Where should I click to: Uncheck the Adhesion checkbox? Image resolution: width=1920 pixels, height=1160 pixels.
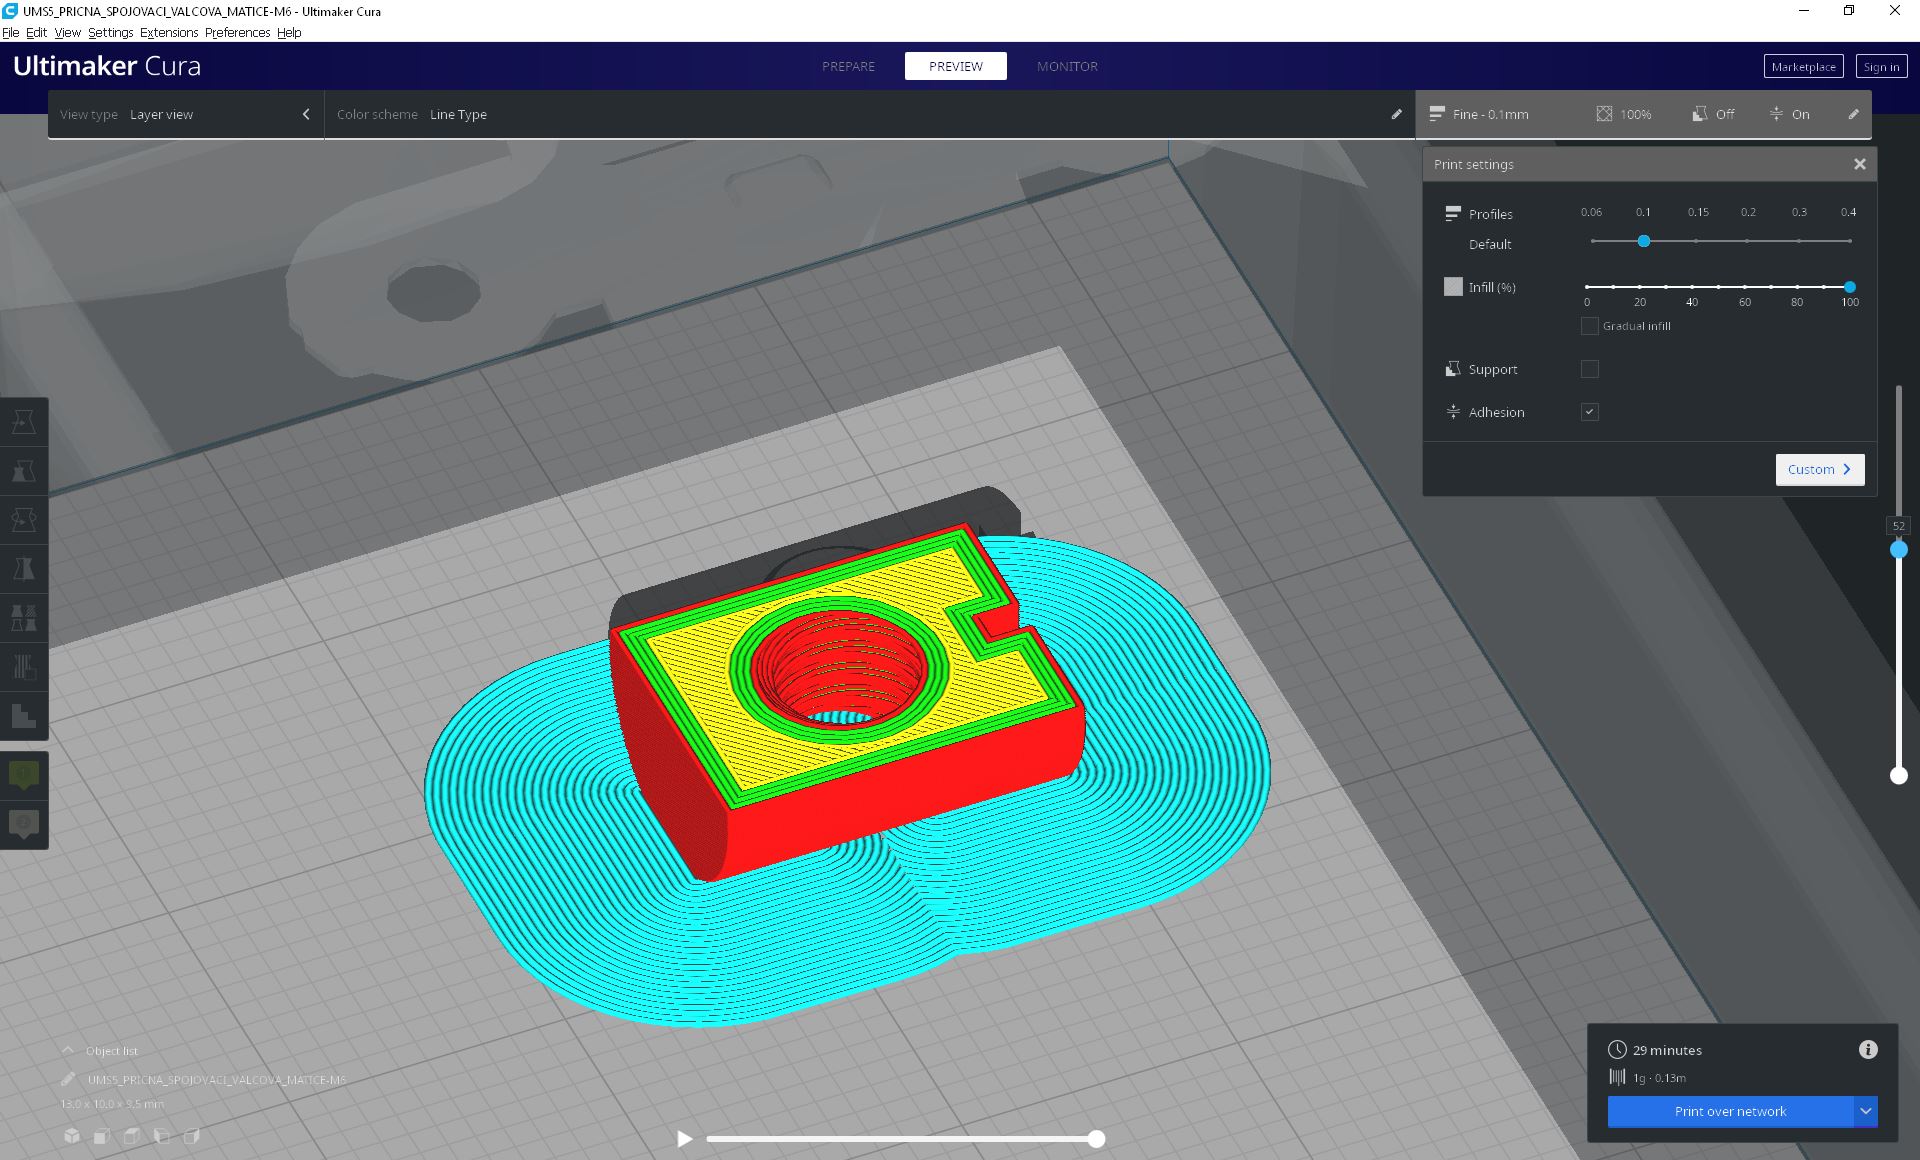pyautogui.click(x=1589, y=412)
